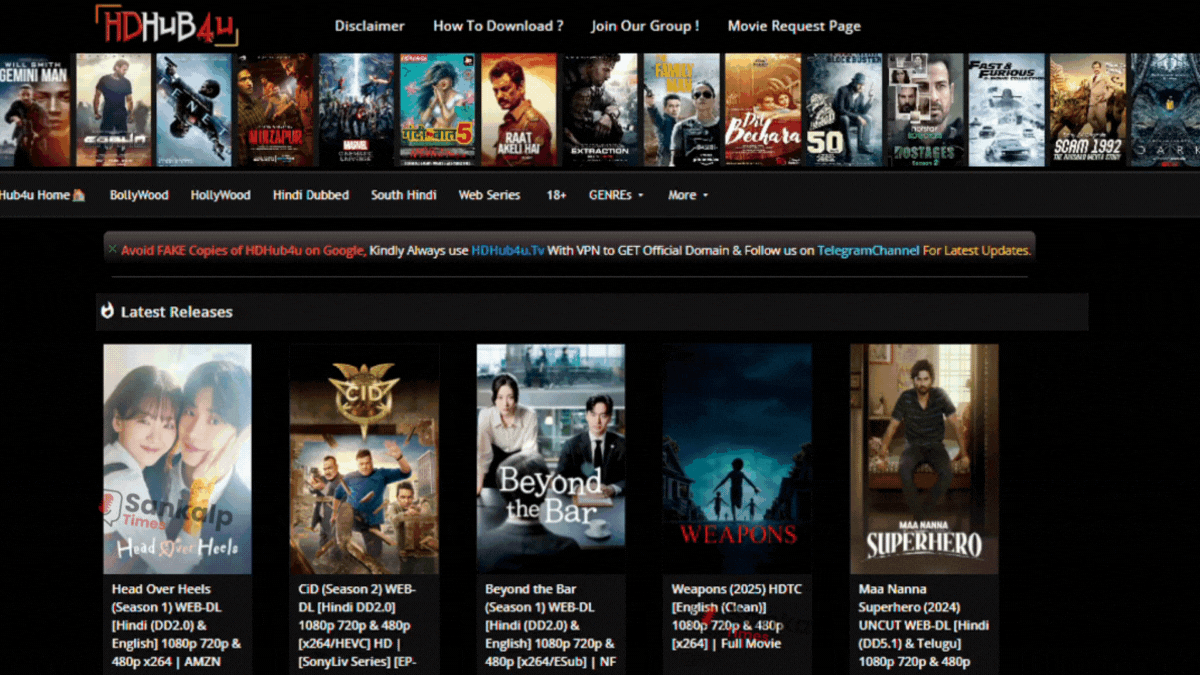The height and width of the screenshot is (675, 1200).
Task: Click the Scam 1992 poster in the carousel
Action: click(1087, 108)
